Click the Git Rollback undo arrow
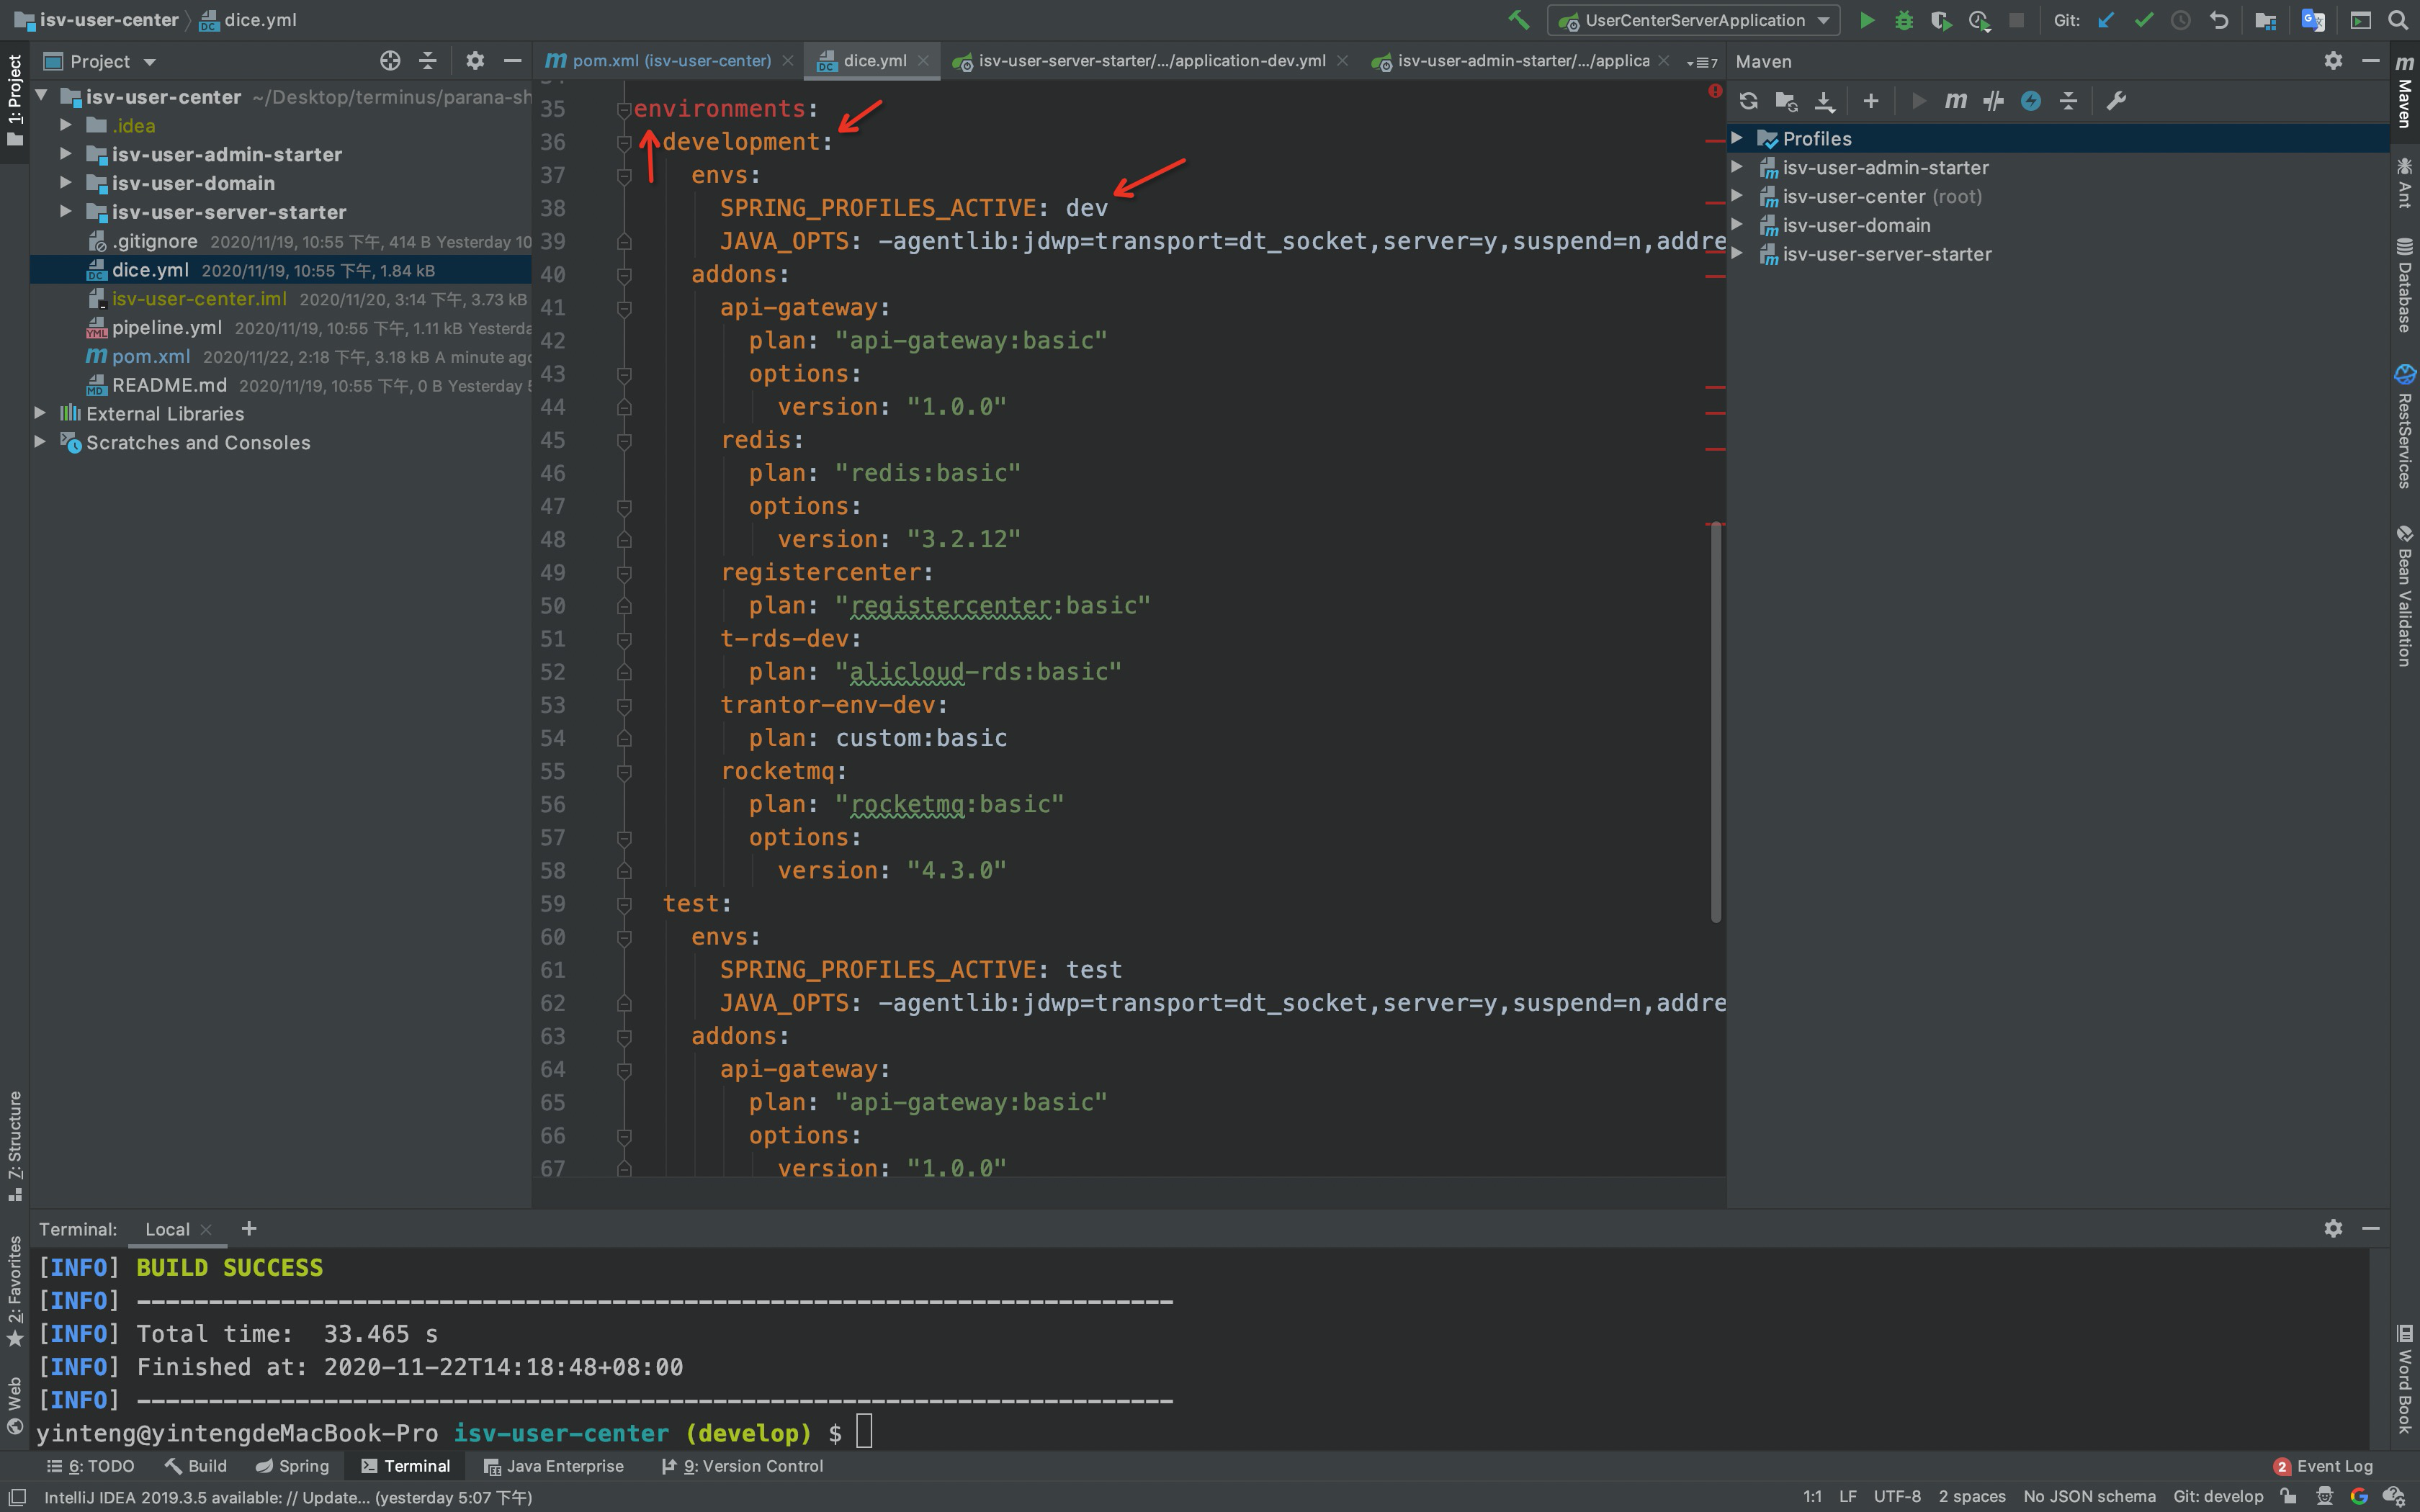2420x1512 pixels. (2219, 20)
